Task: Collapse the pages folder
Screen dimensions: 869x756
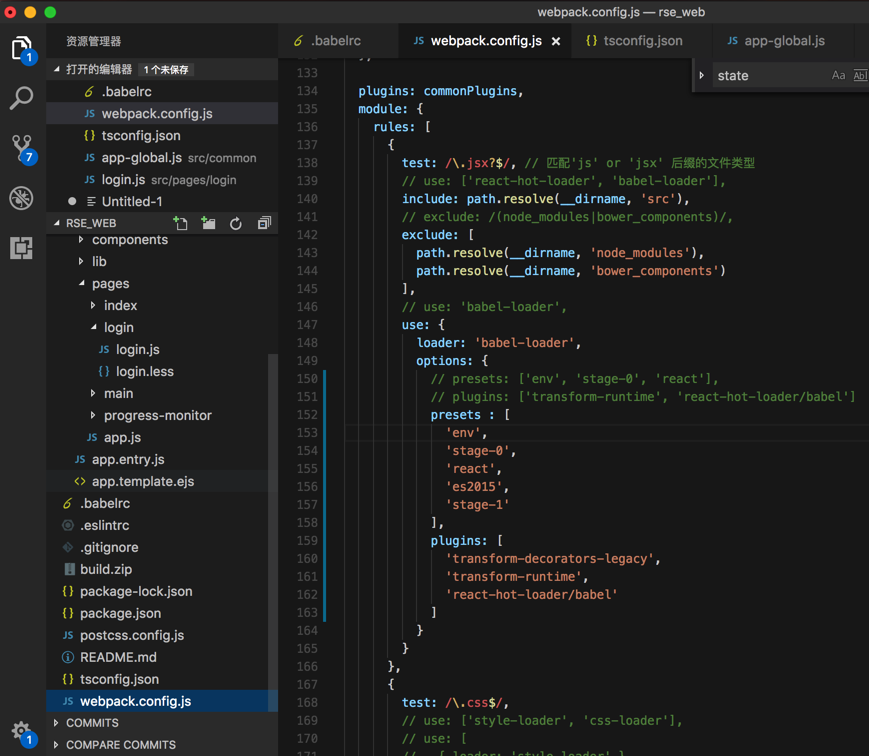Action: click(x=110, y=284)
